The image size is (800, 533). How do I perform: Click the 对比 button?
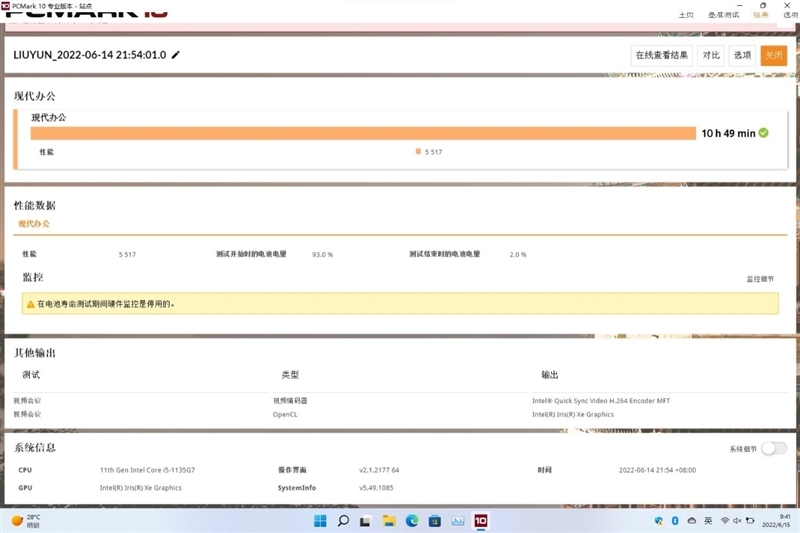711,55
